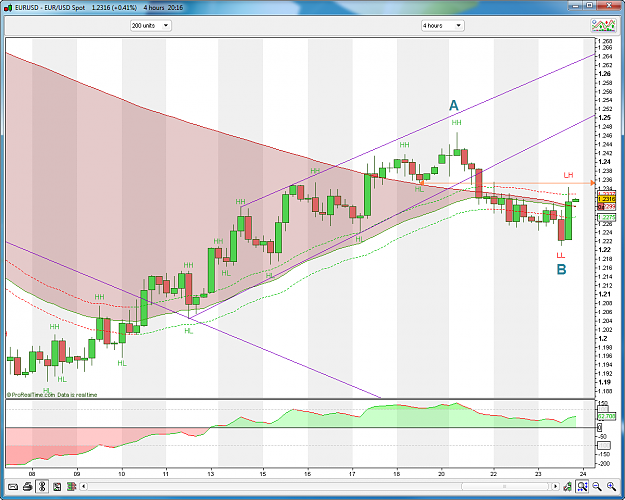The width and height of the screenshot is (625, 500).
Task: Click the green 62.703 indicator value label
Action: [x=607, y=416]
